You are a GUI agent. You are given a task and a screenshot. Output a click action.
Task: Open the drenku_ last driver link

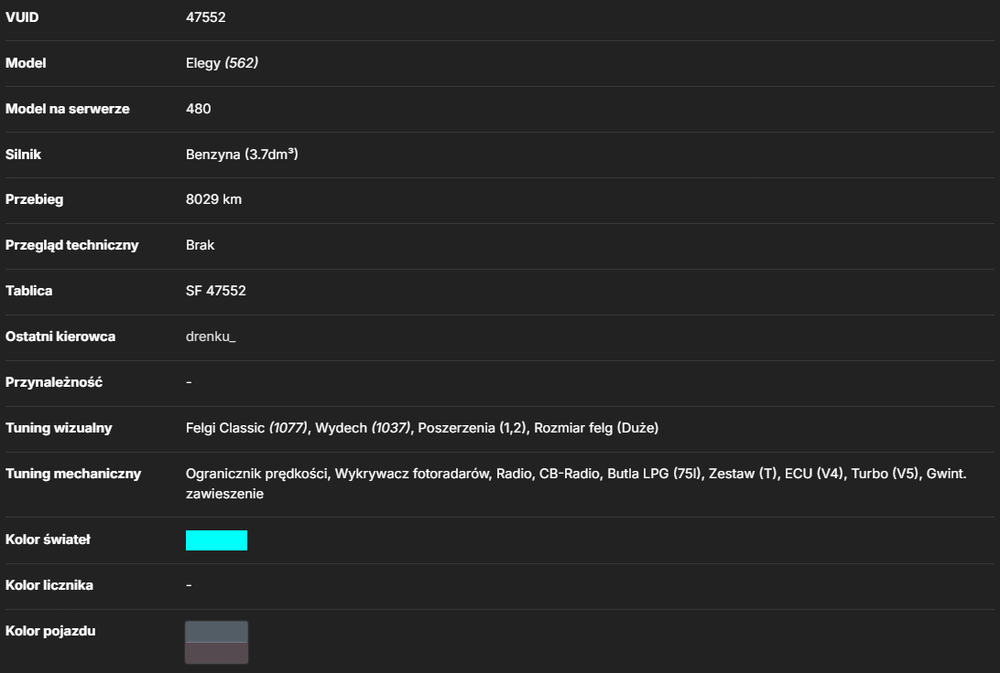[210, 337]
